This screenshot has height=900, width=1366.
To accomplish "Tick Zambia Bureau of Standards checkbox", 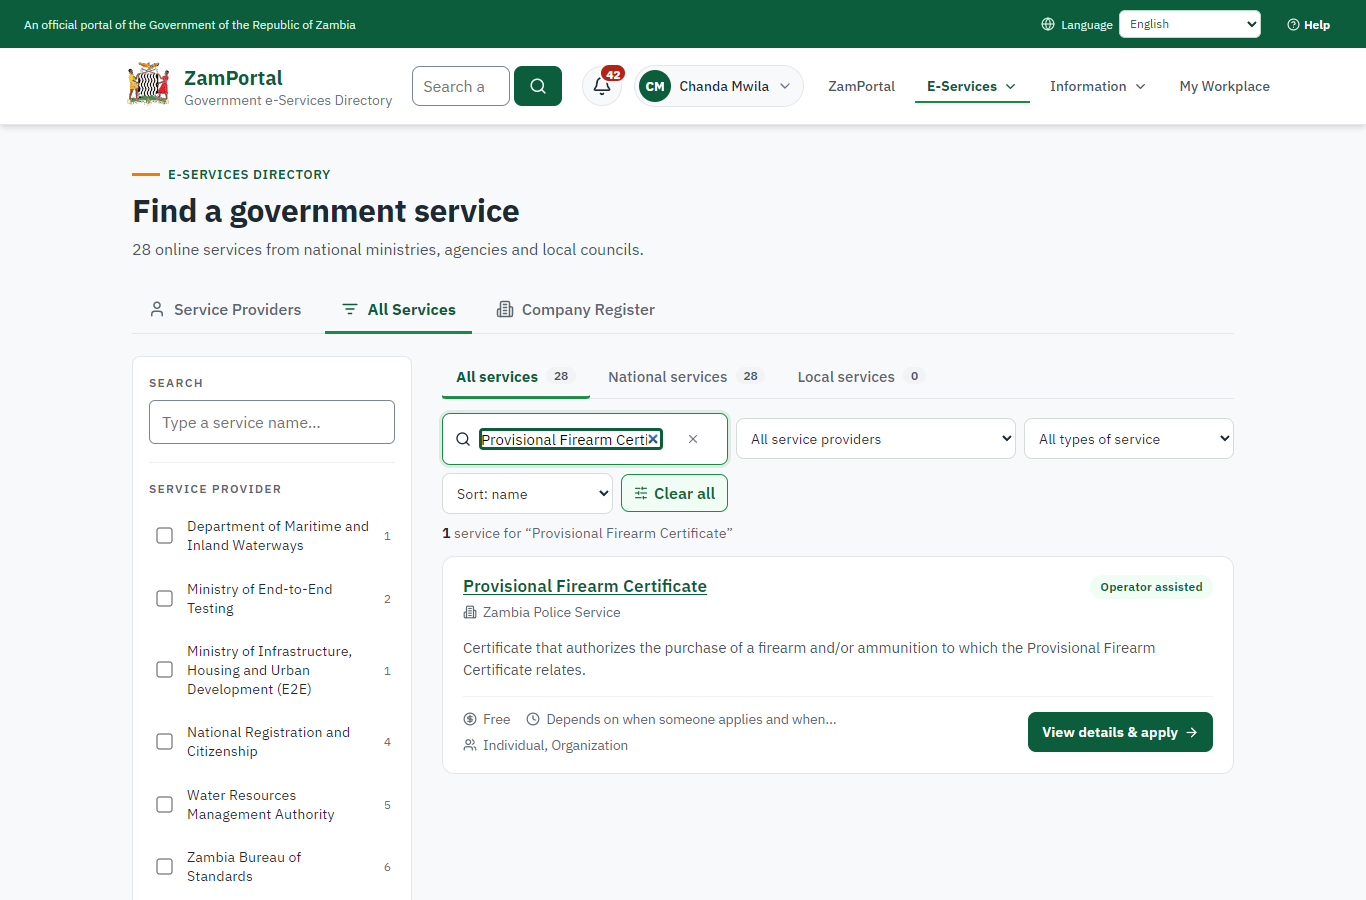I will tap(165, 867).
